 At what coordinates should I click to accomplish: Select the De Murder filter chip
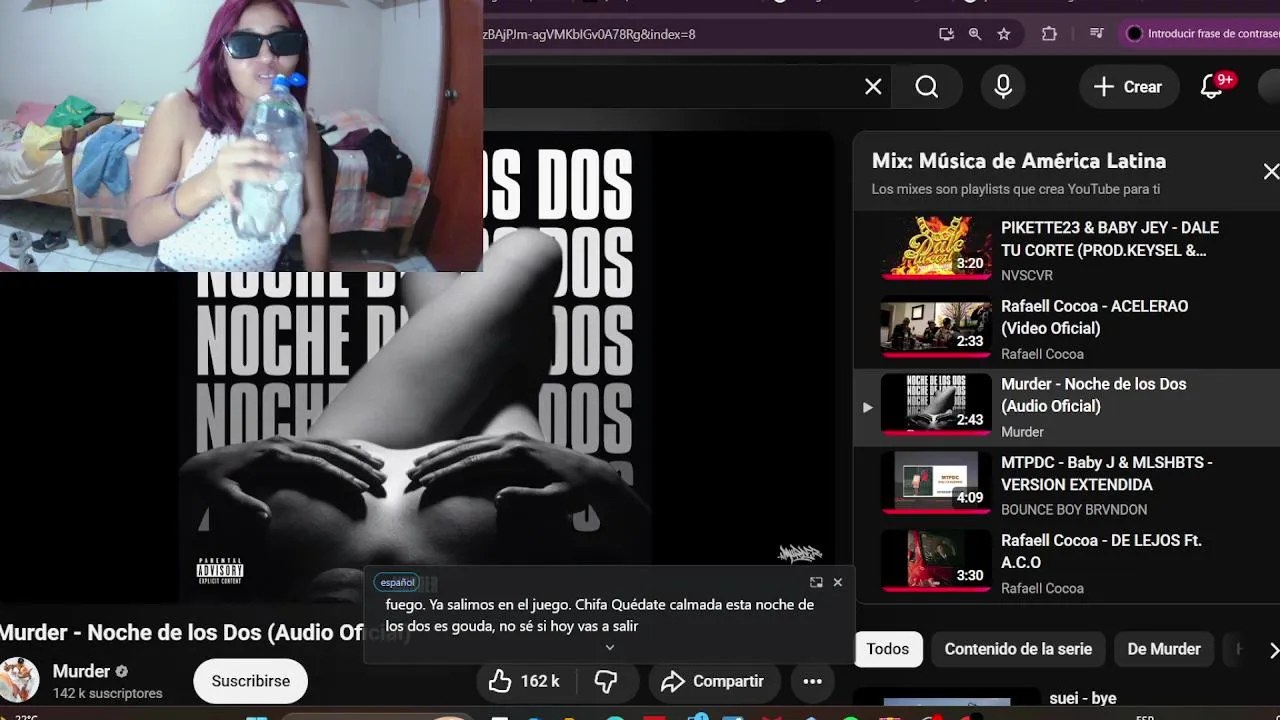click(1164, 649)
